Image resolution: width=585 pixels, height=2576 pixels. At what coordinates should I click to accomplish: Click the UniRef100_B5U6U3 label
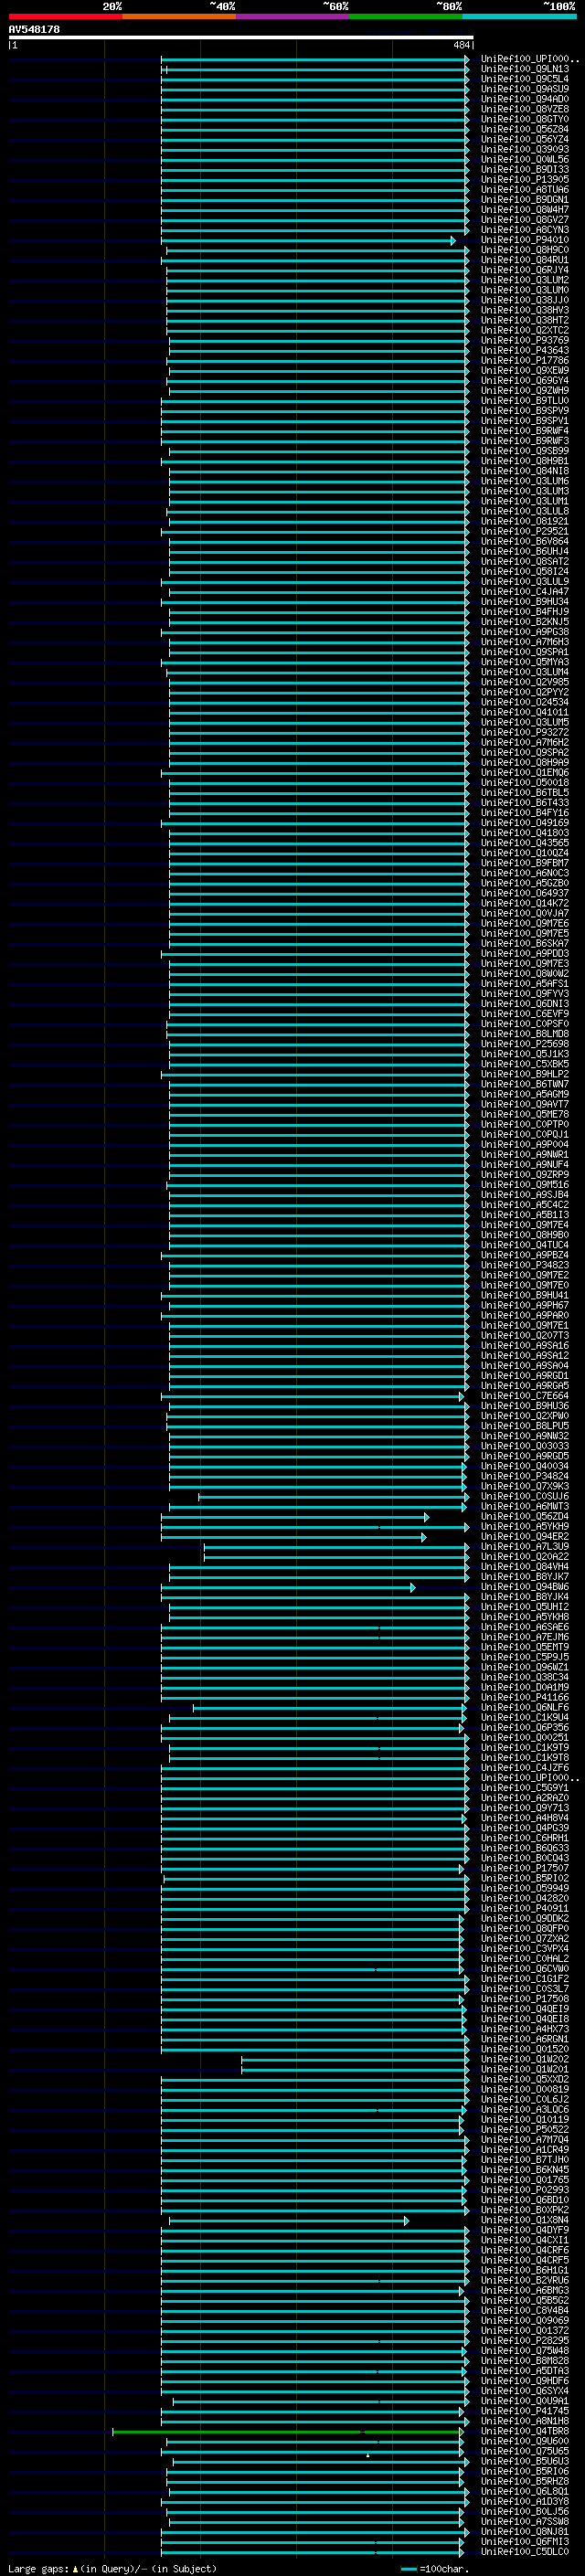pos(524,2461)
